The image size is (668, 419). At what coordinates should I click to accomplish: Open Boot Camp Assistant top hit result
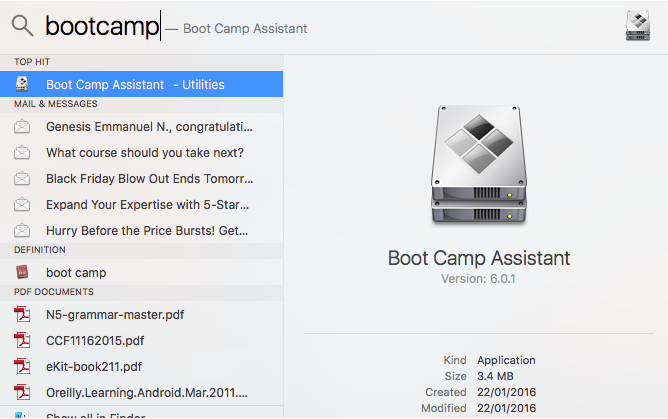click(141, 84)
